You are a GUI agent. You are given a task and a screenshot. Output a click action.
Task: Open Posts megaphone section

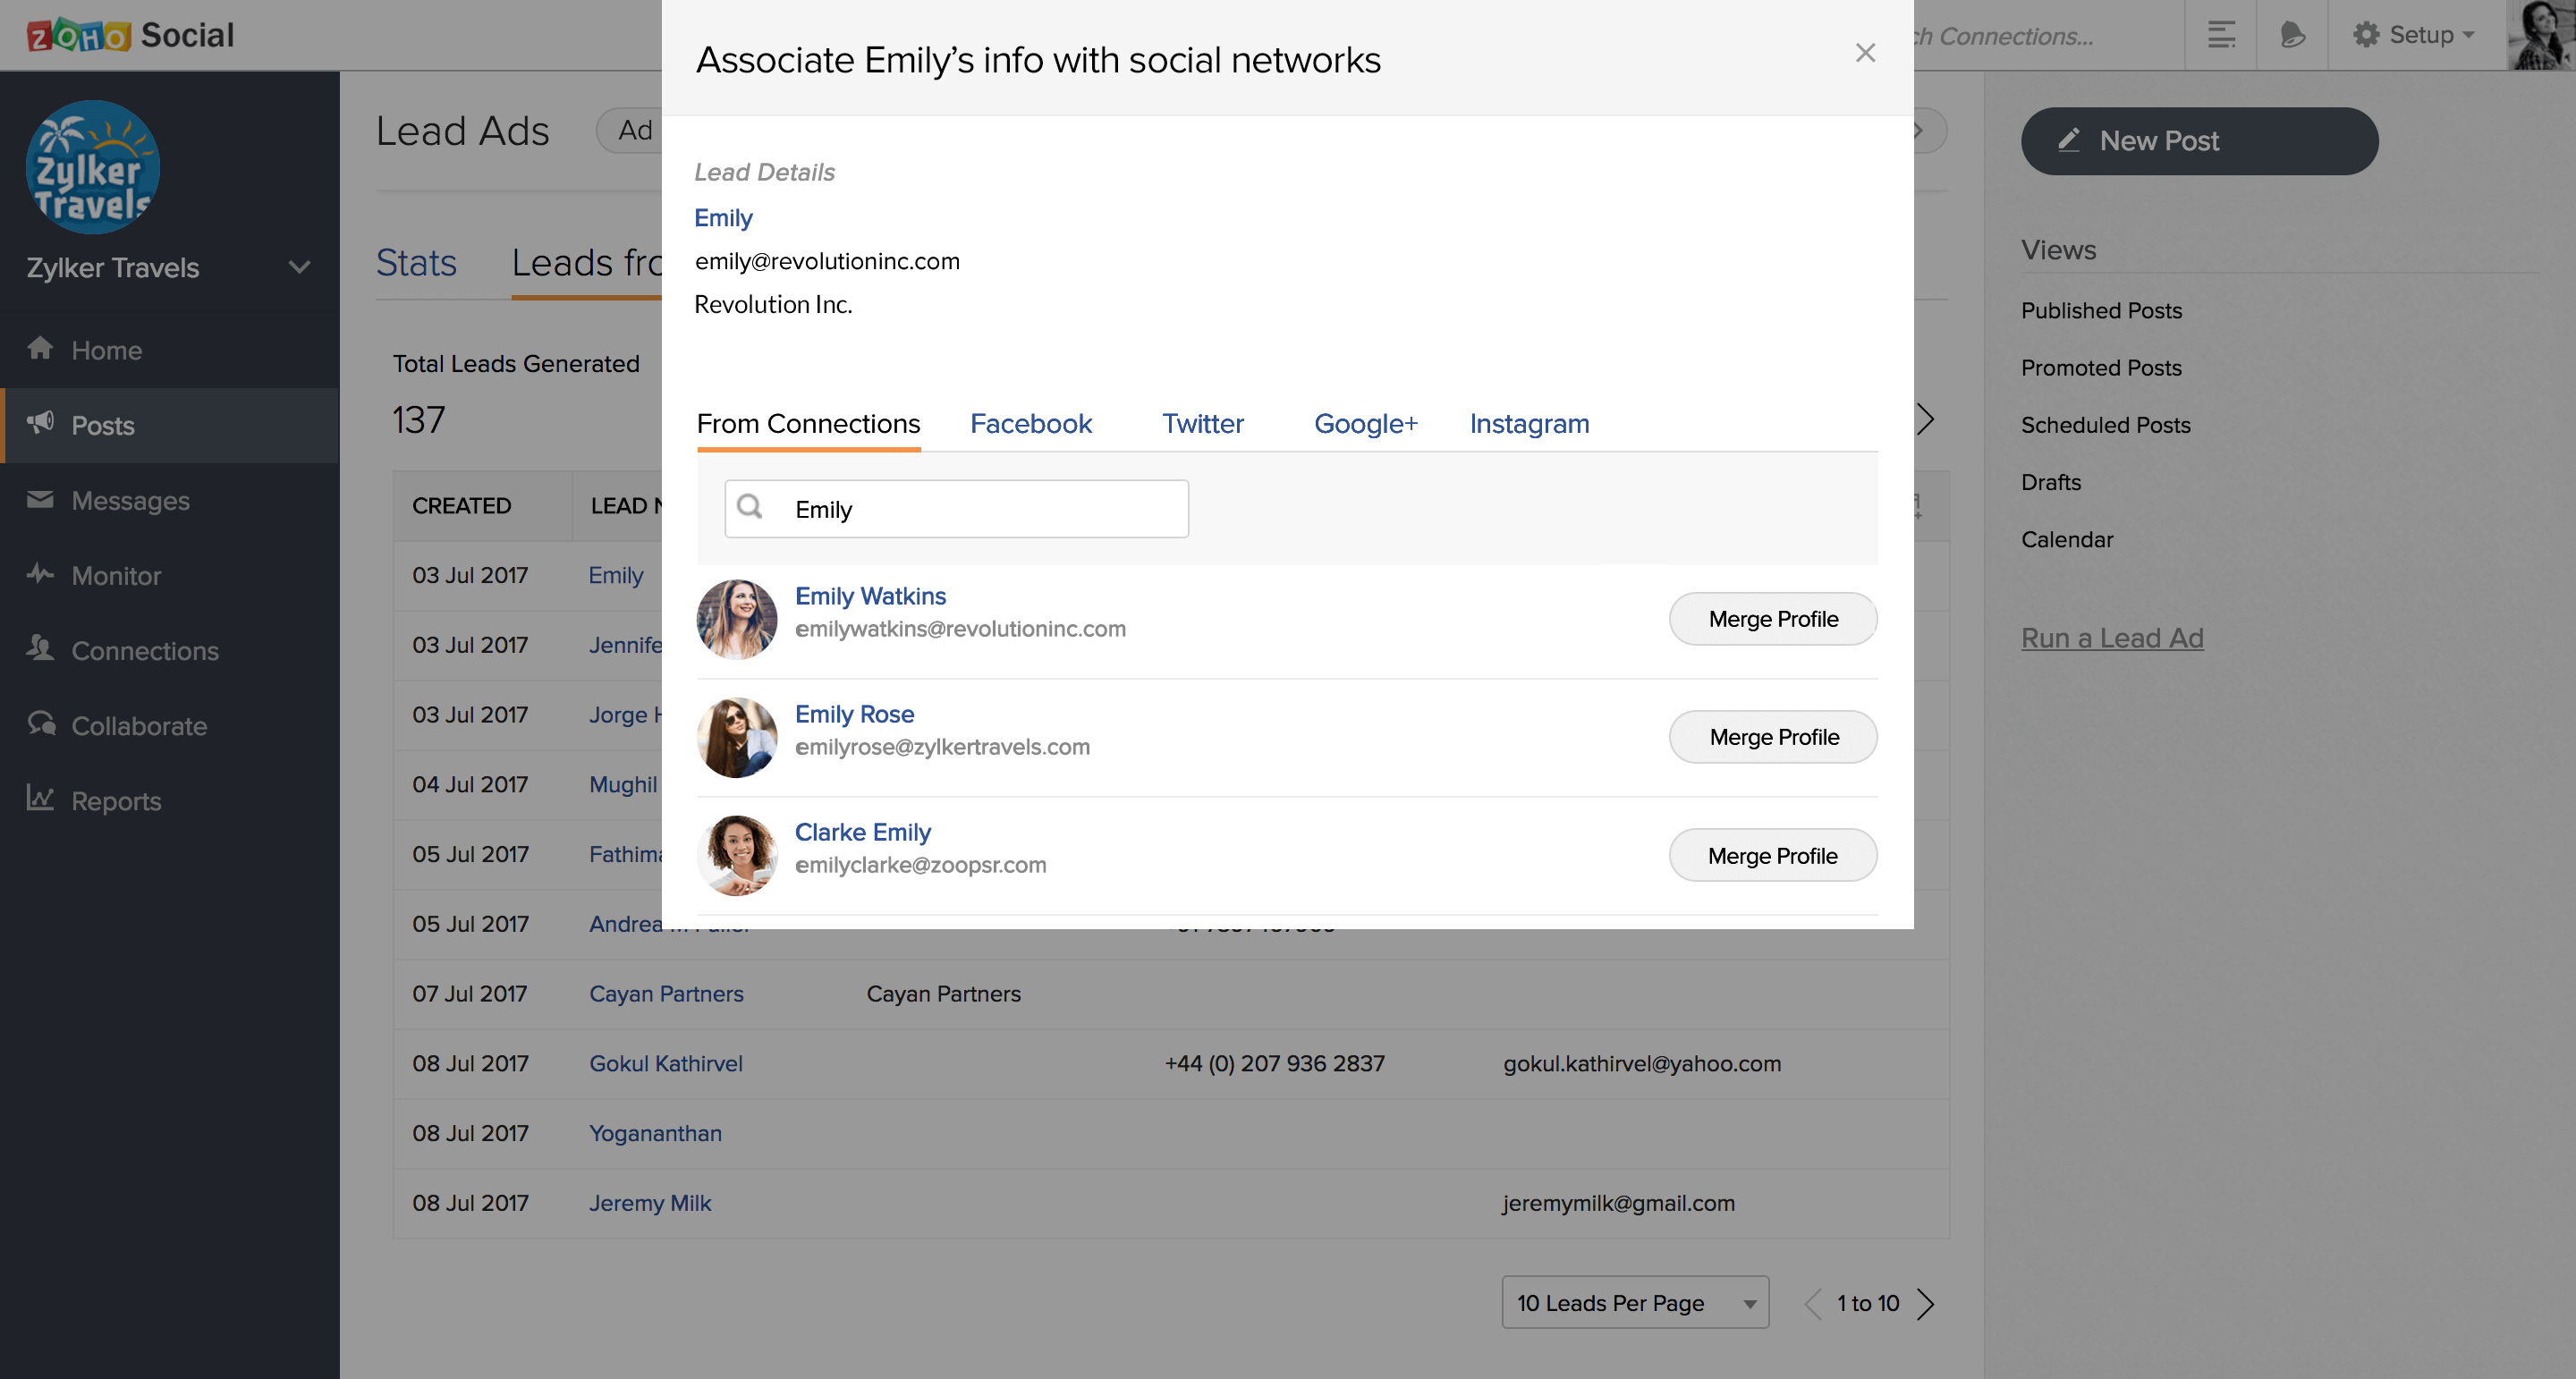point(170,425)
